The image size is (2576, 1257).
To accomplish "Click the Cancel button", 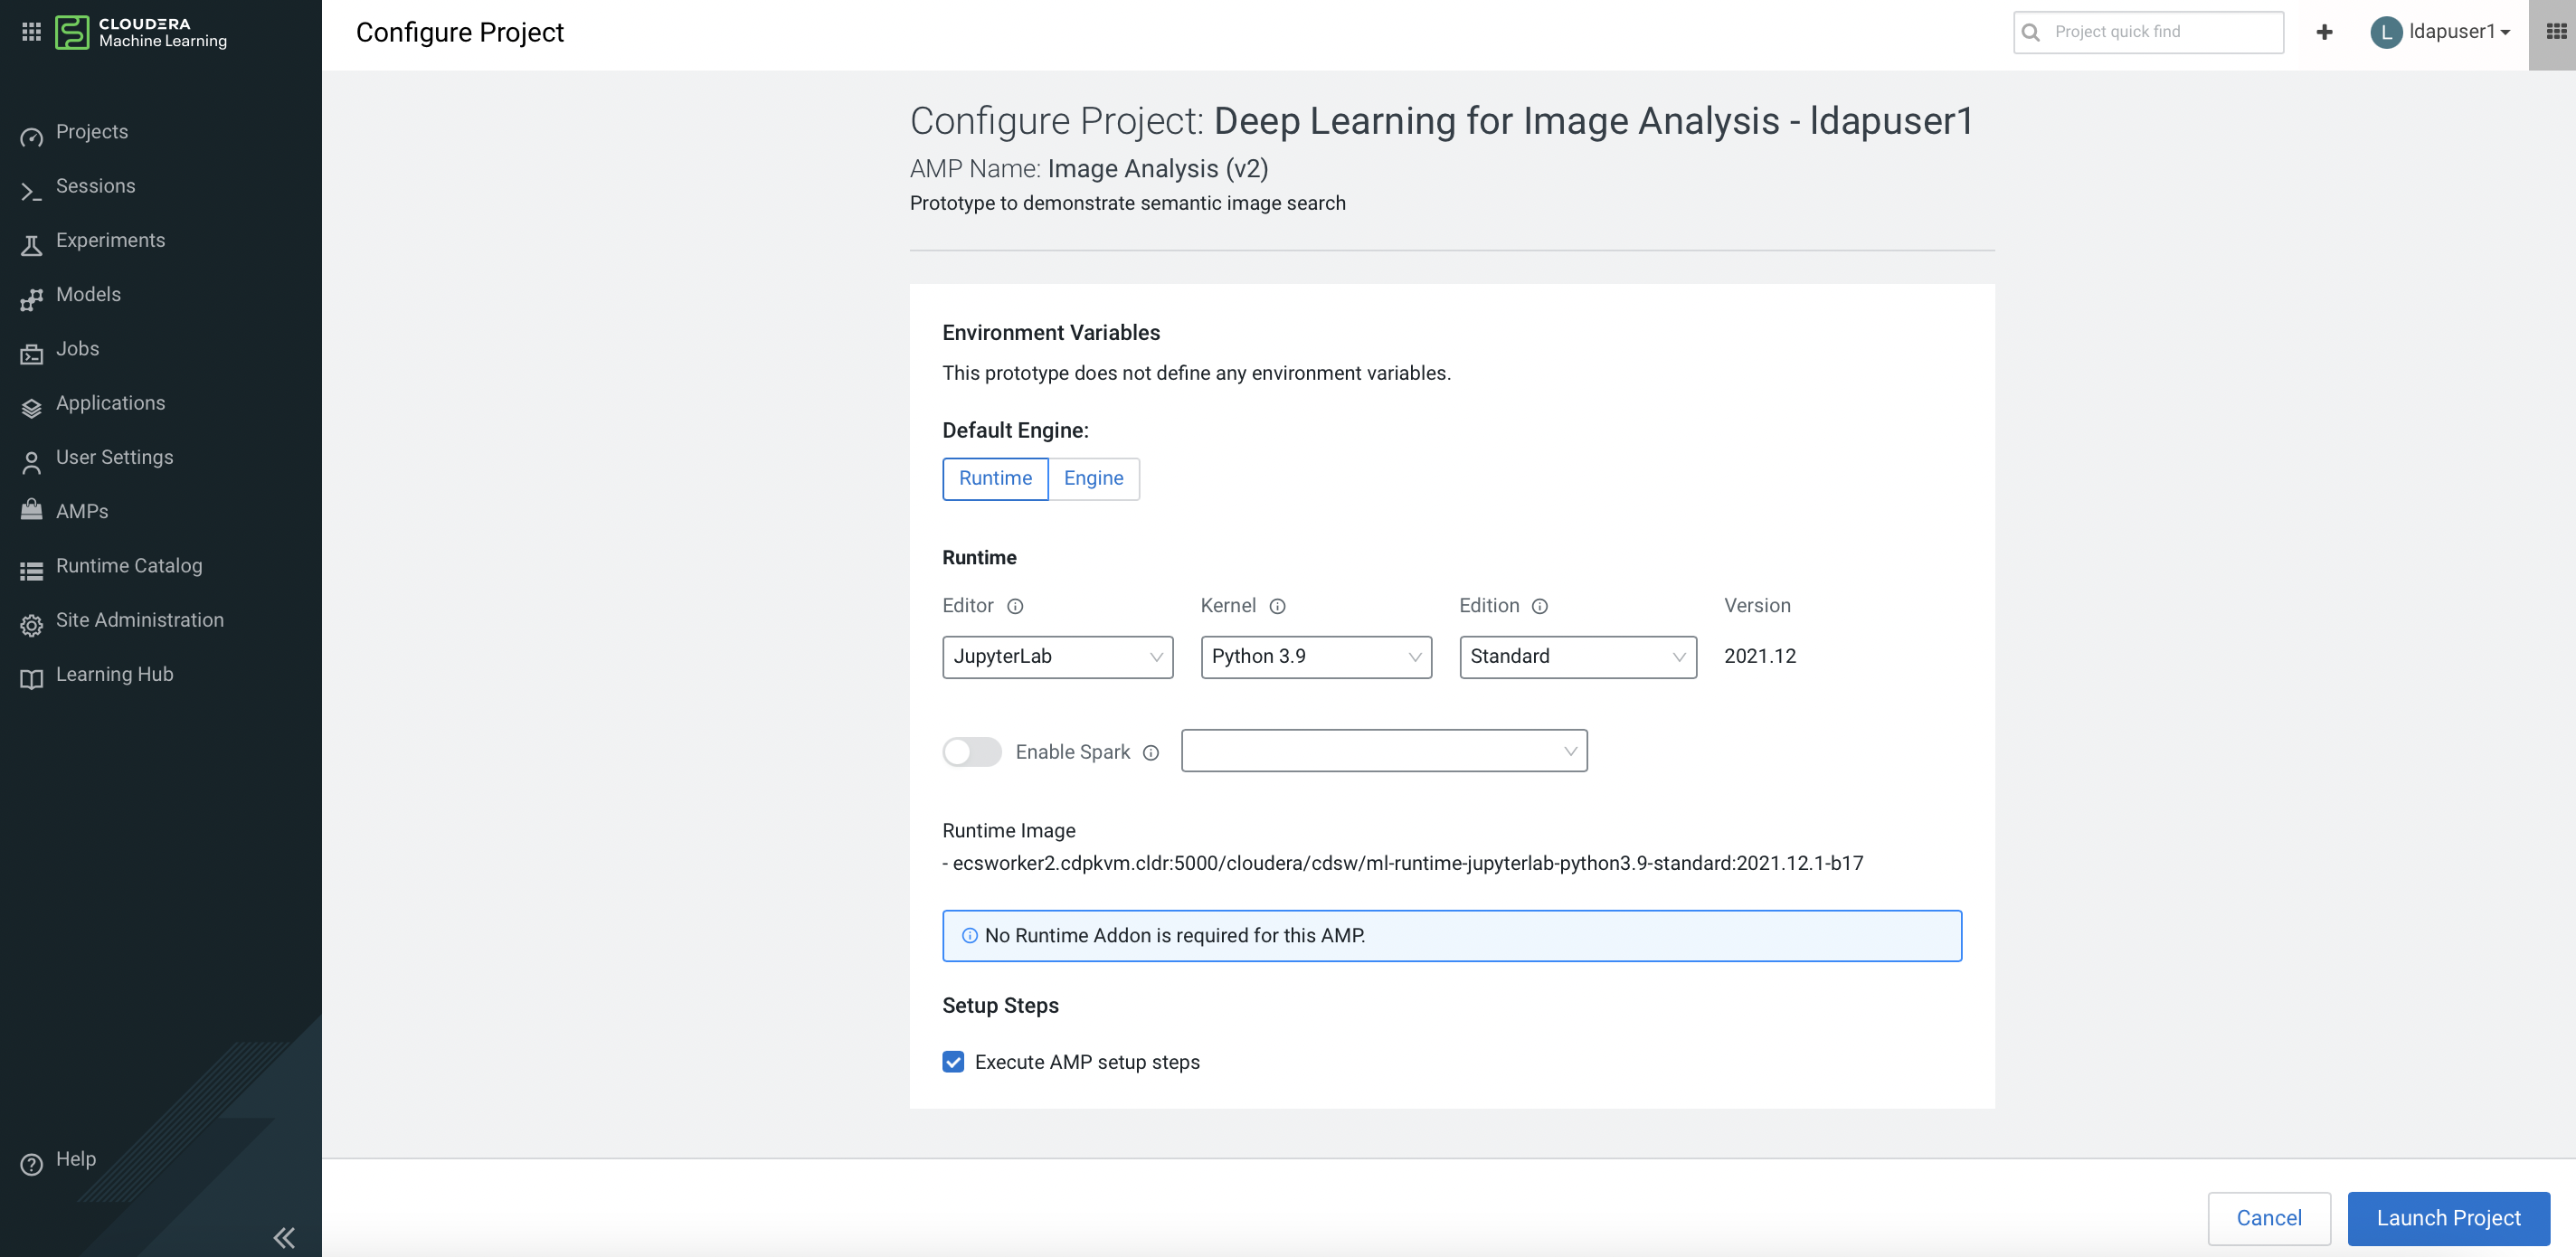I will click(x=2268, y=1218).
